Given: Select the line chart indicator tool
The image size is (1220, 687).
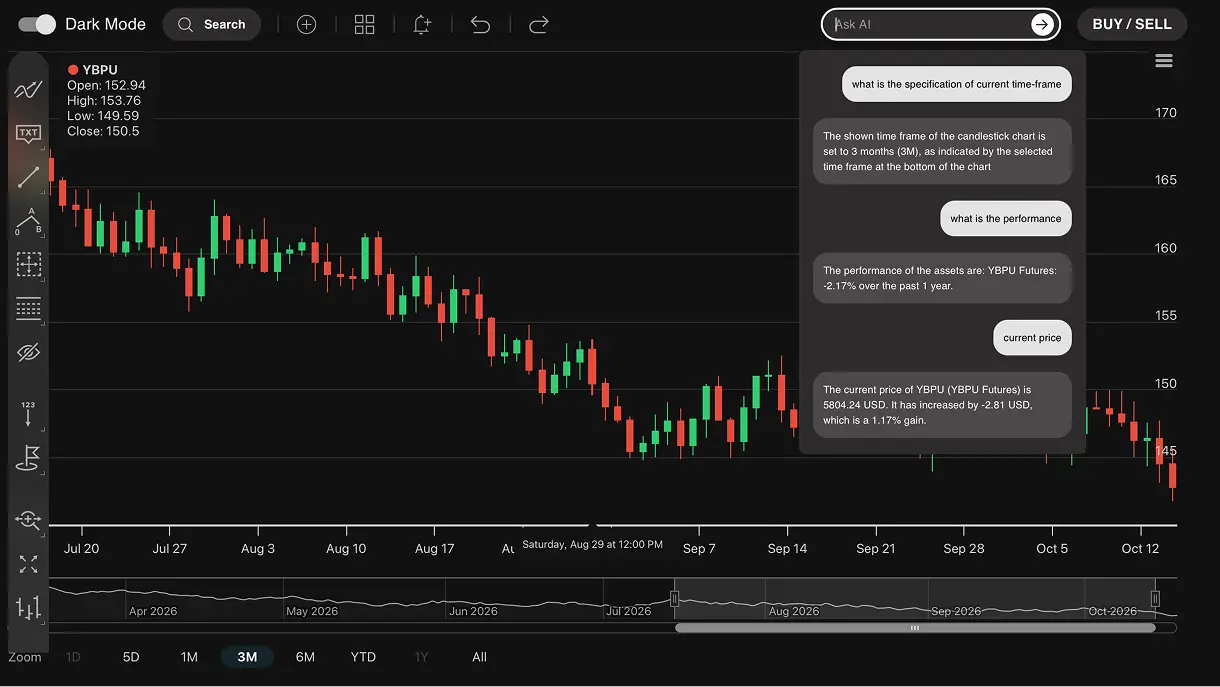Looking at the screenshot, I should click(x=28, y=89).
